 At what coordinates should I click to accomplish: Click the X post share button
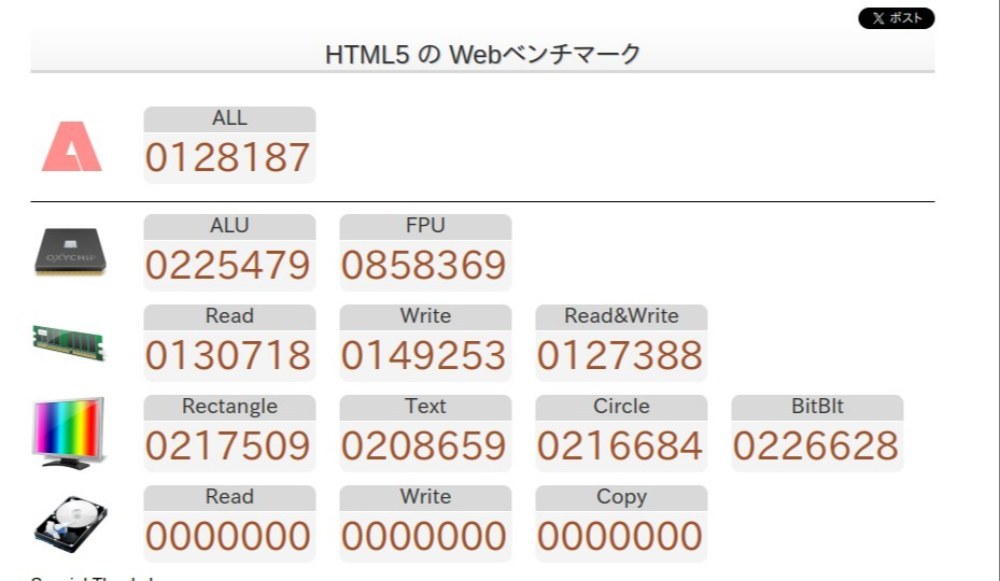coord(896,18)
